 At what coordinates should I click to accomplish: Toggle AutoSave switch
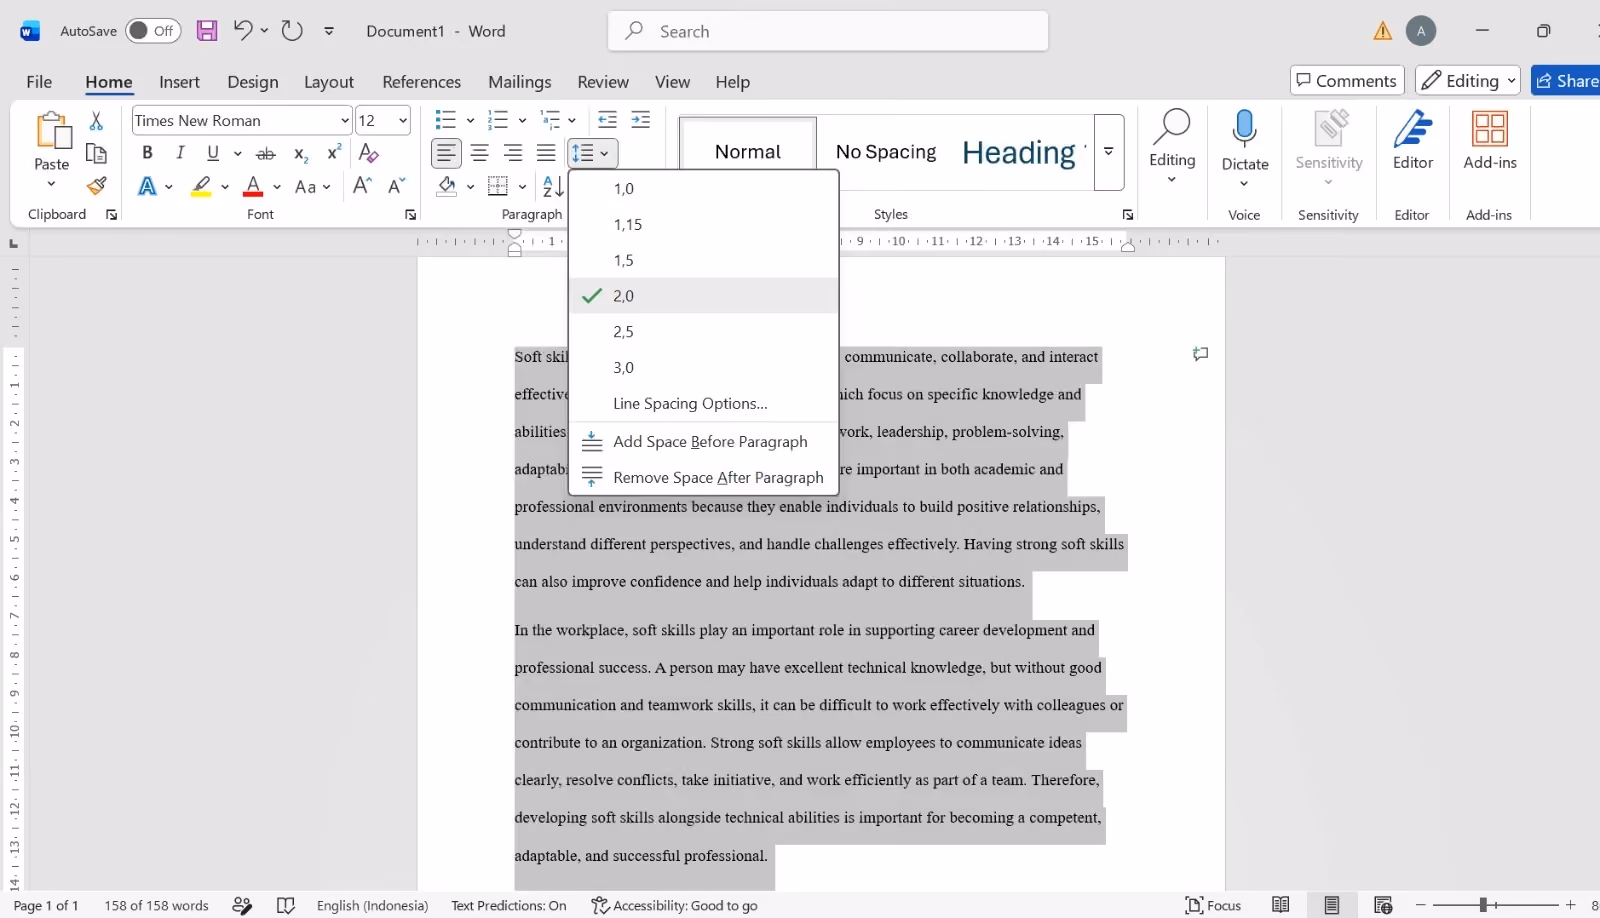153,31
